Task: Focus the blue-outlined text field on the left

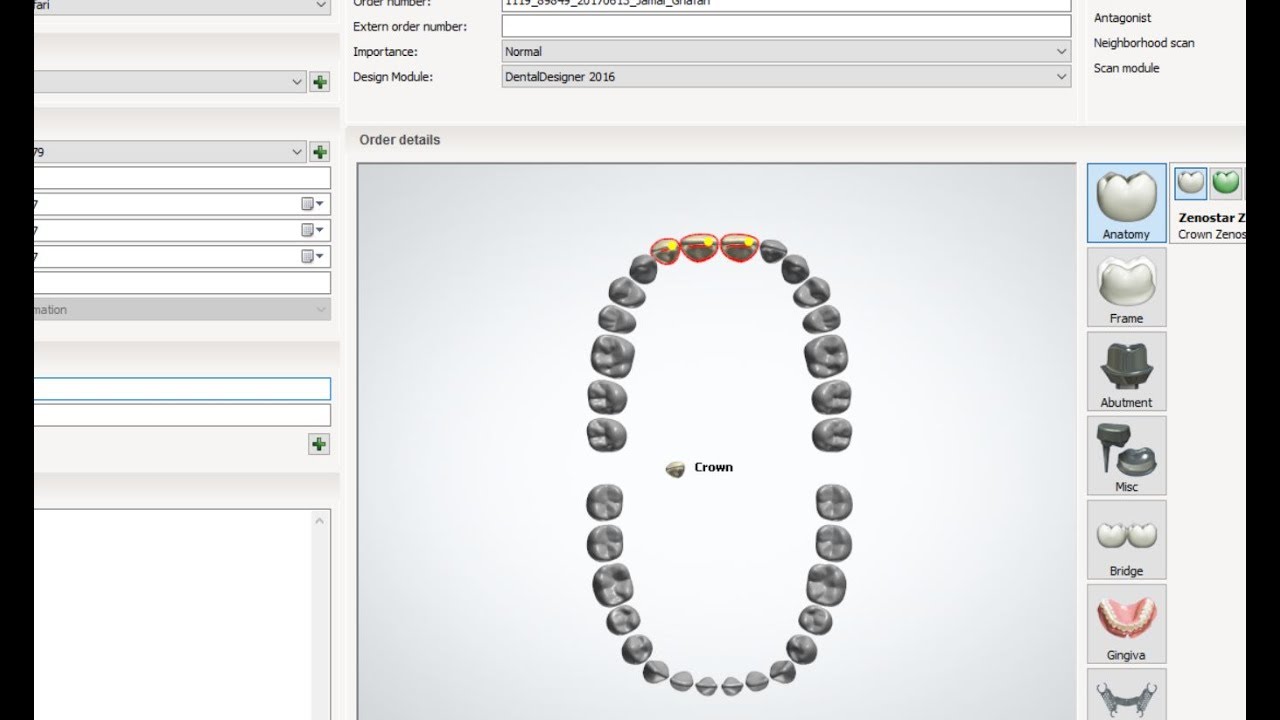Action: coord(182,389)
